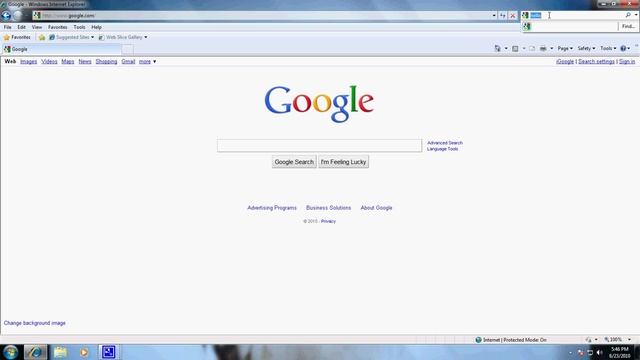Click the Favorites star button
Viewport: 640px width, 360px height.
pyautogui.click(x=17, y=37)
